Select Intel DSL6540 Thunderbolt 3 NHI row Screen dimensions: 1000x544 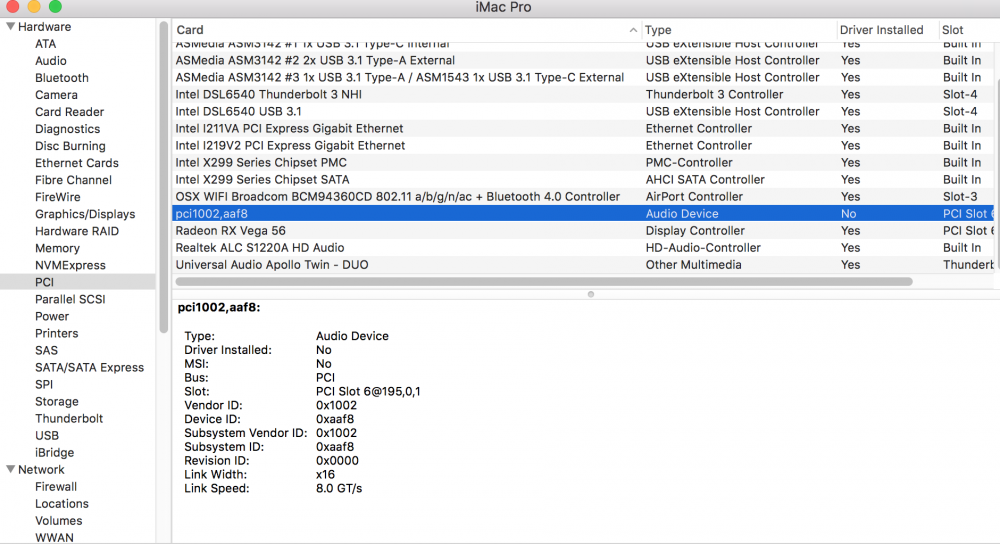(x=582, y=94)
